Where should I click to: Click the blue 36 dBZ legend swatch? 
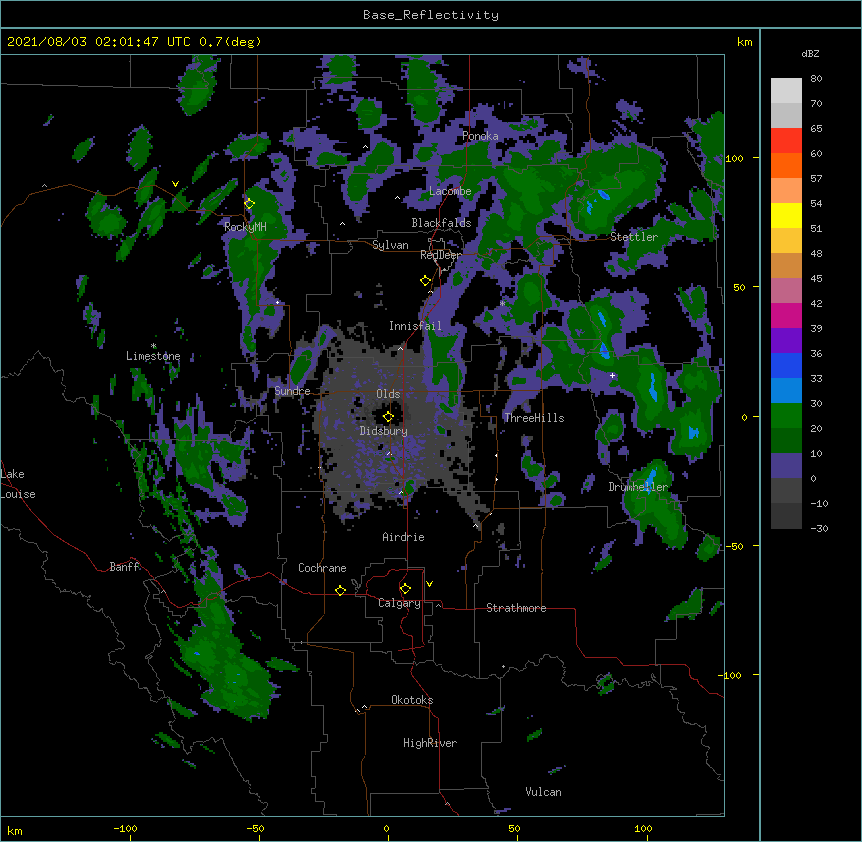(786, 365)
